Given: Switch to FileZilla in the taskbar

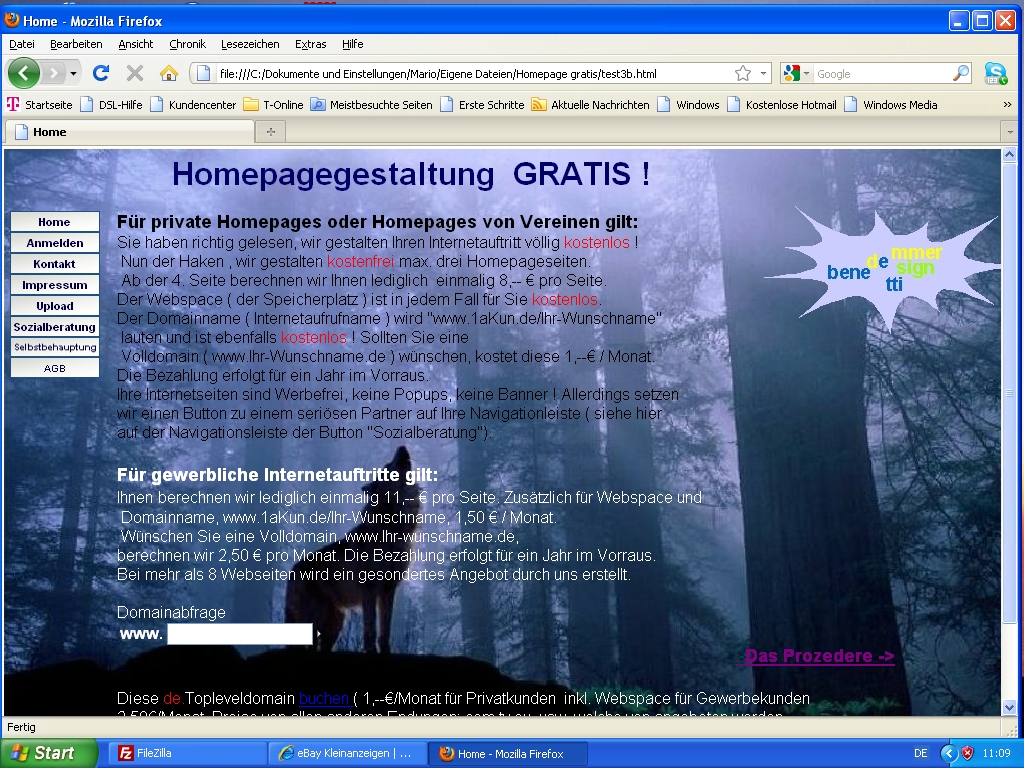Looking at the screenshot, I should point(186,753).
